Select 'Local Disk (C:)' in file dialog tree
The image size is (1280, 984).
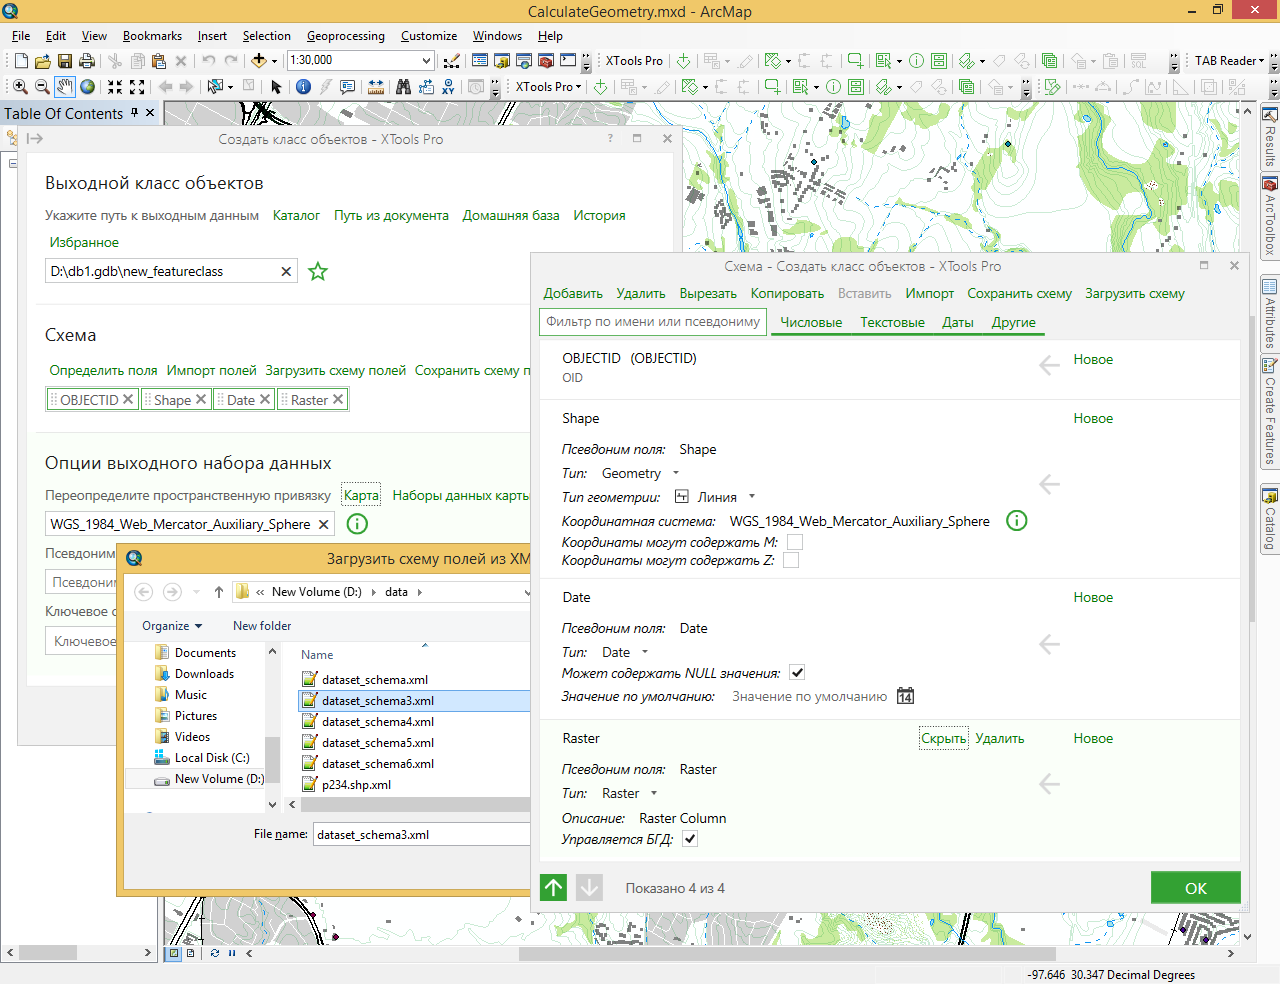pos(212,758)
